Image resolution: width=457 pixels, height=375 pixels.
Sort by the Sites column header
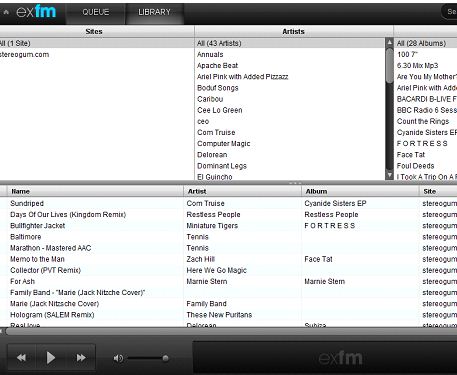click(94, 31)
